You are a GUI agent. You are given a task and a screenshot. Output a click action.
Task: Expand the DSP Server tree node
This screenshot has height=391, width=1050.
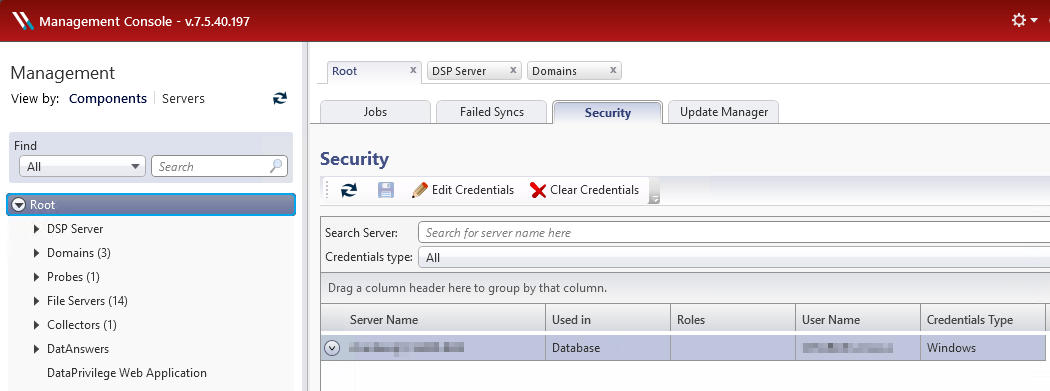(36, 229)
